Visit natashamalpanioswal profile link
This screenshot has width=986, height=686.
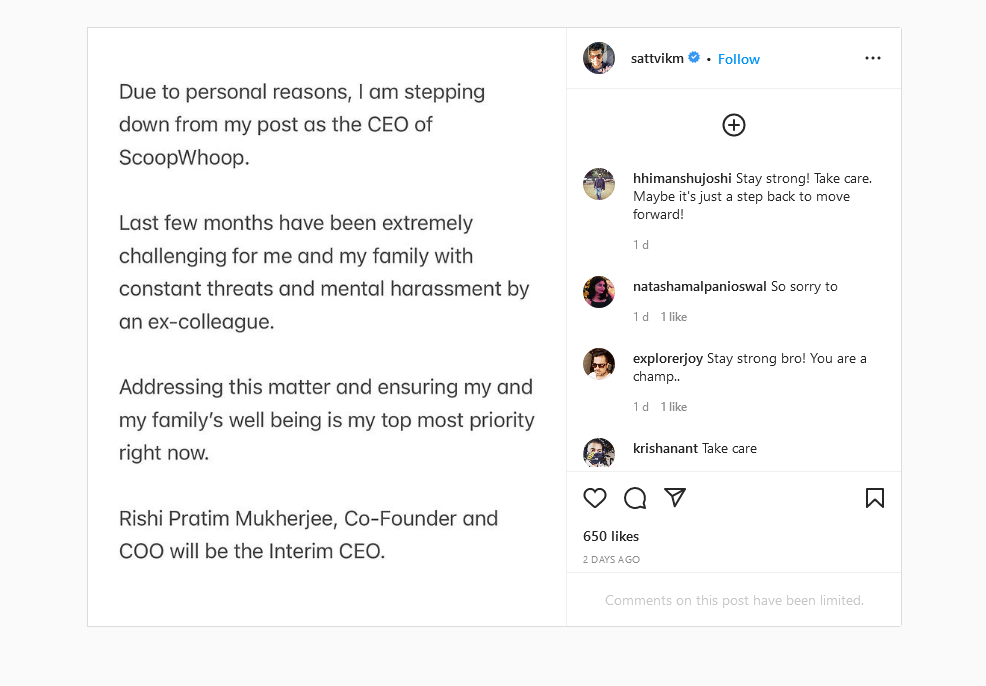(700, 287)
